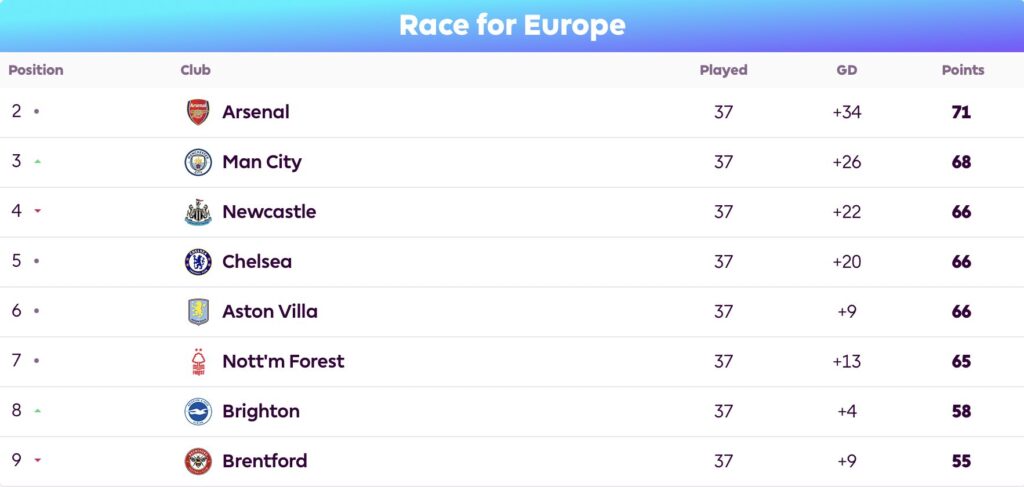Open the Arsenal club link

coord(256,112)
